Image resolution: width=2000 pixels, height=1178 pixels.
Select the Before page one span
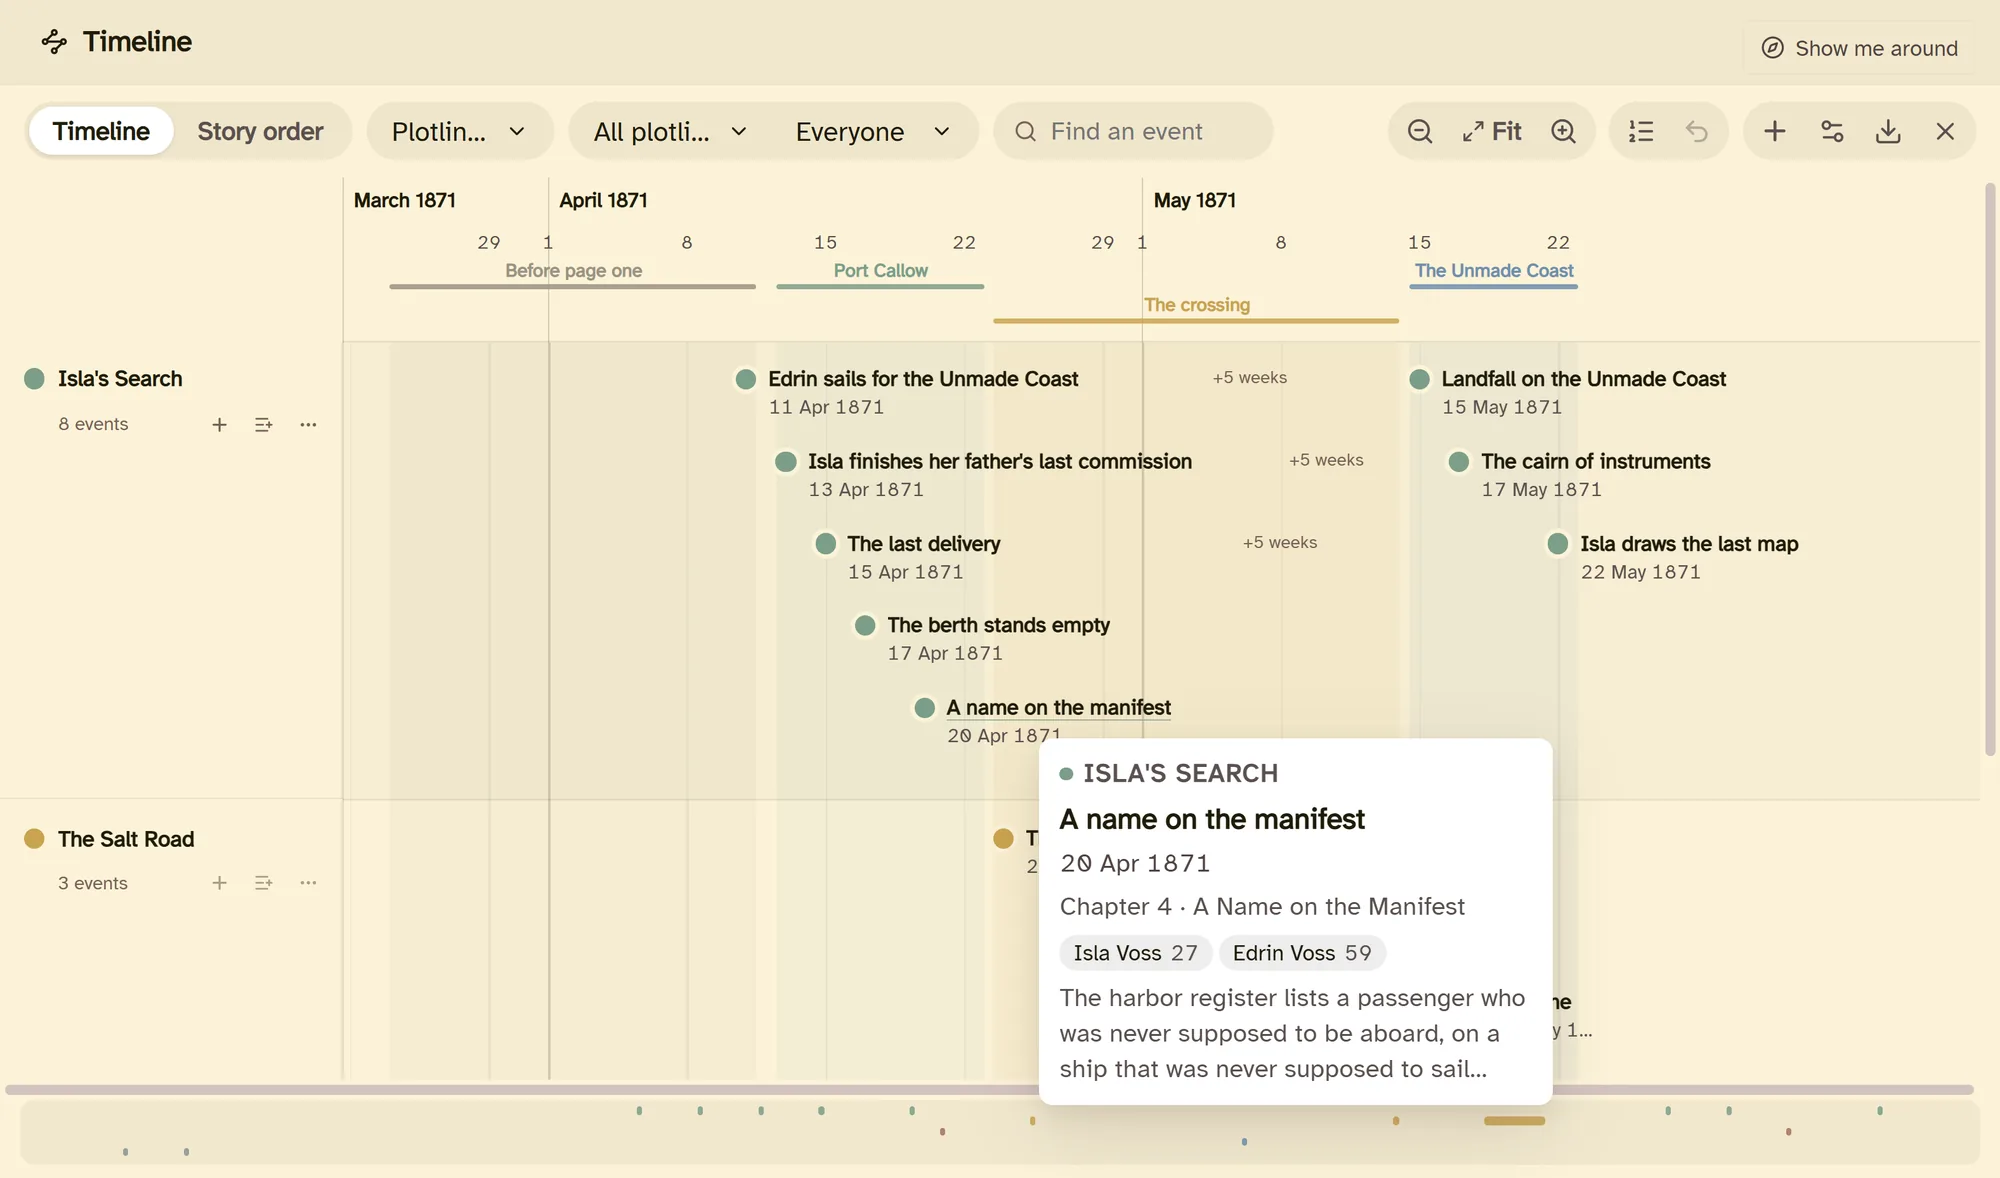(x=573, y=274)
